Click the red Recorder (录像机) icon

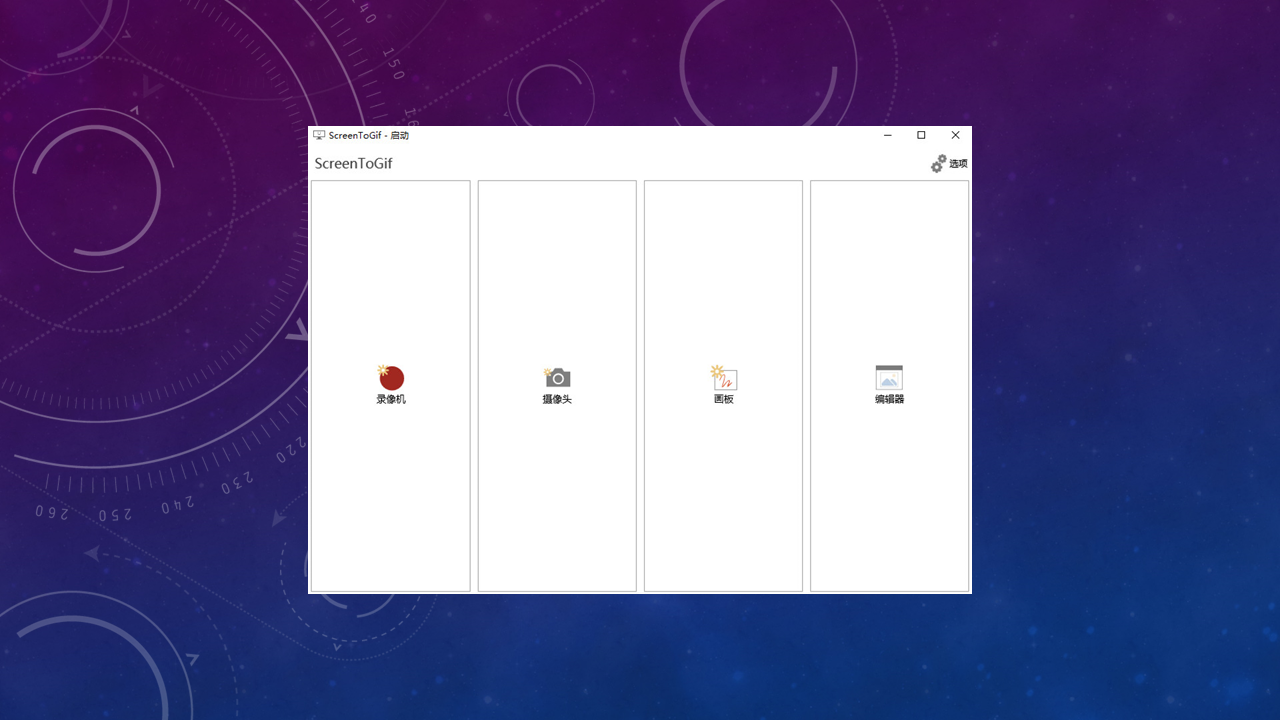tap(391, 377)
